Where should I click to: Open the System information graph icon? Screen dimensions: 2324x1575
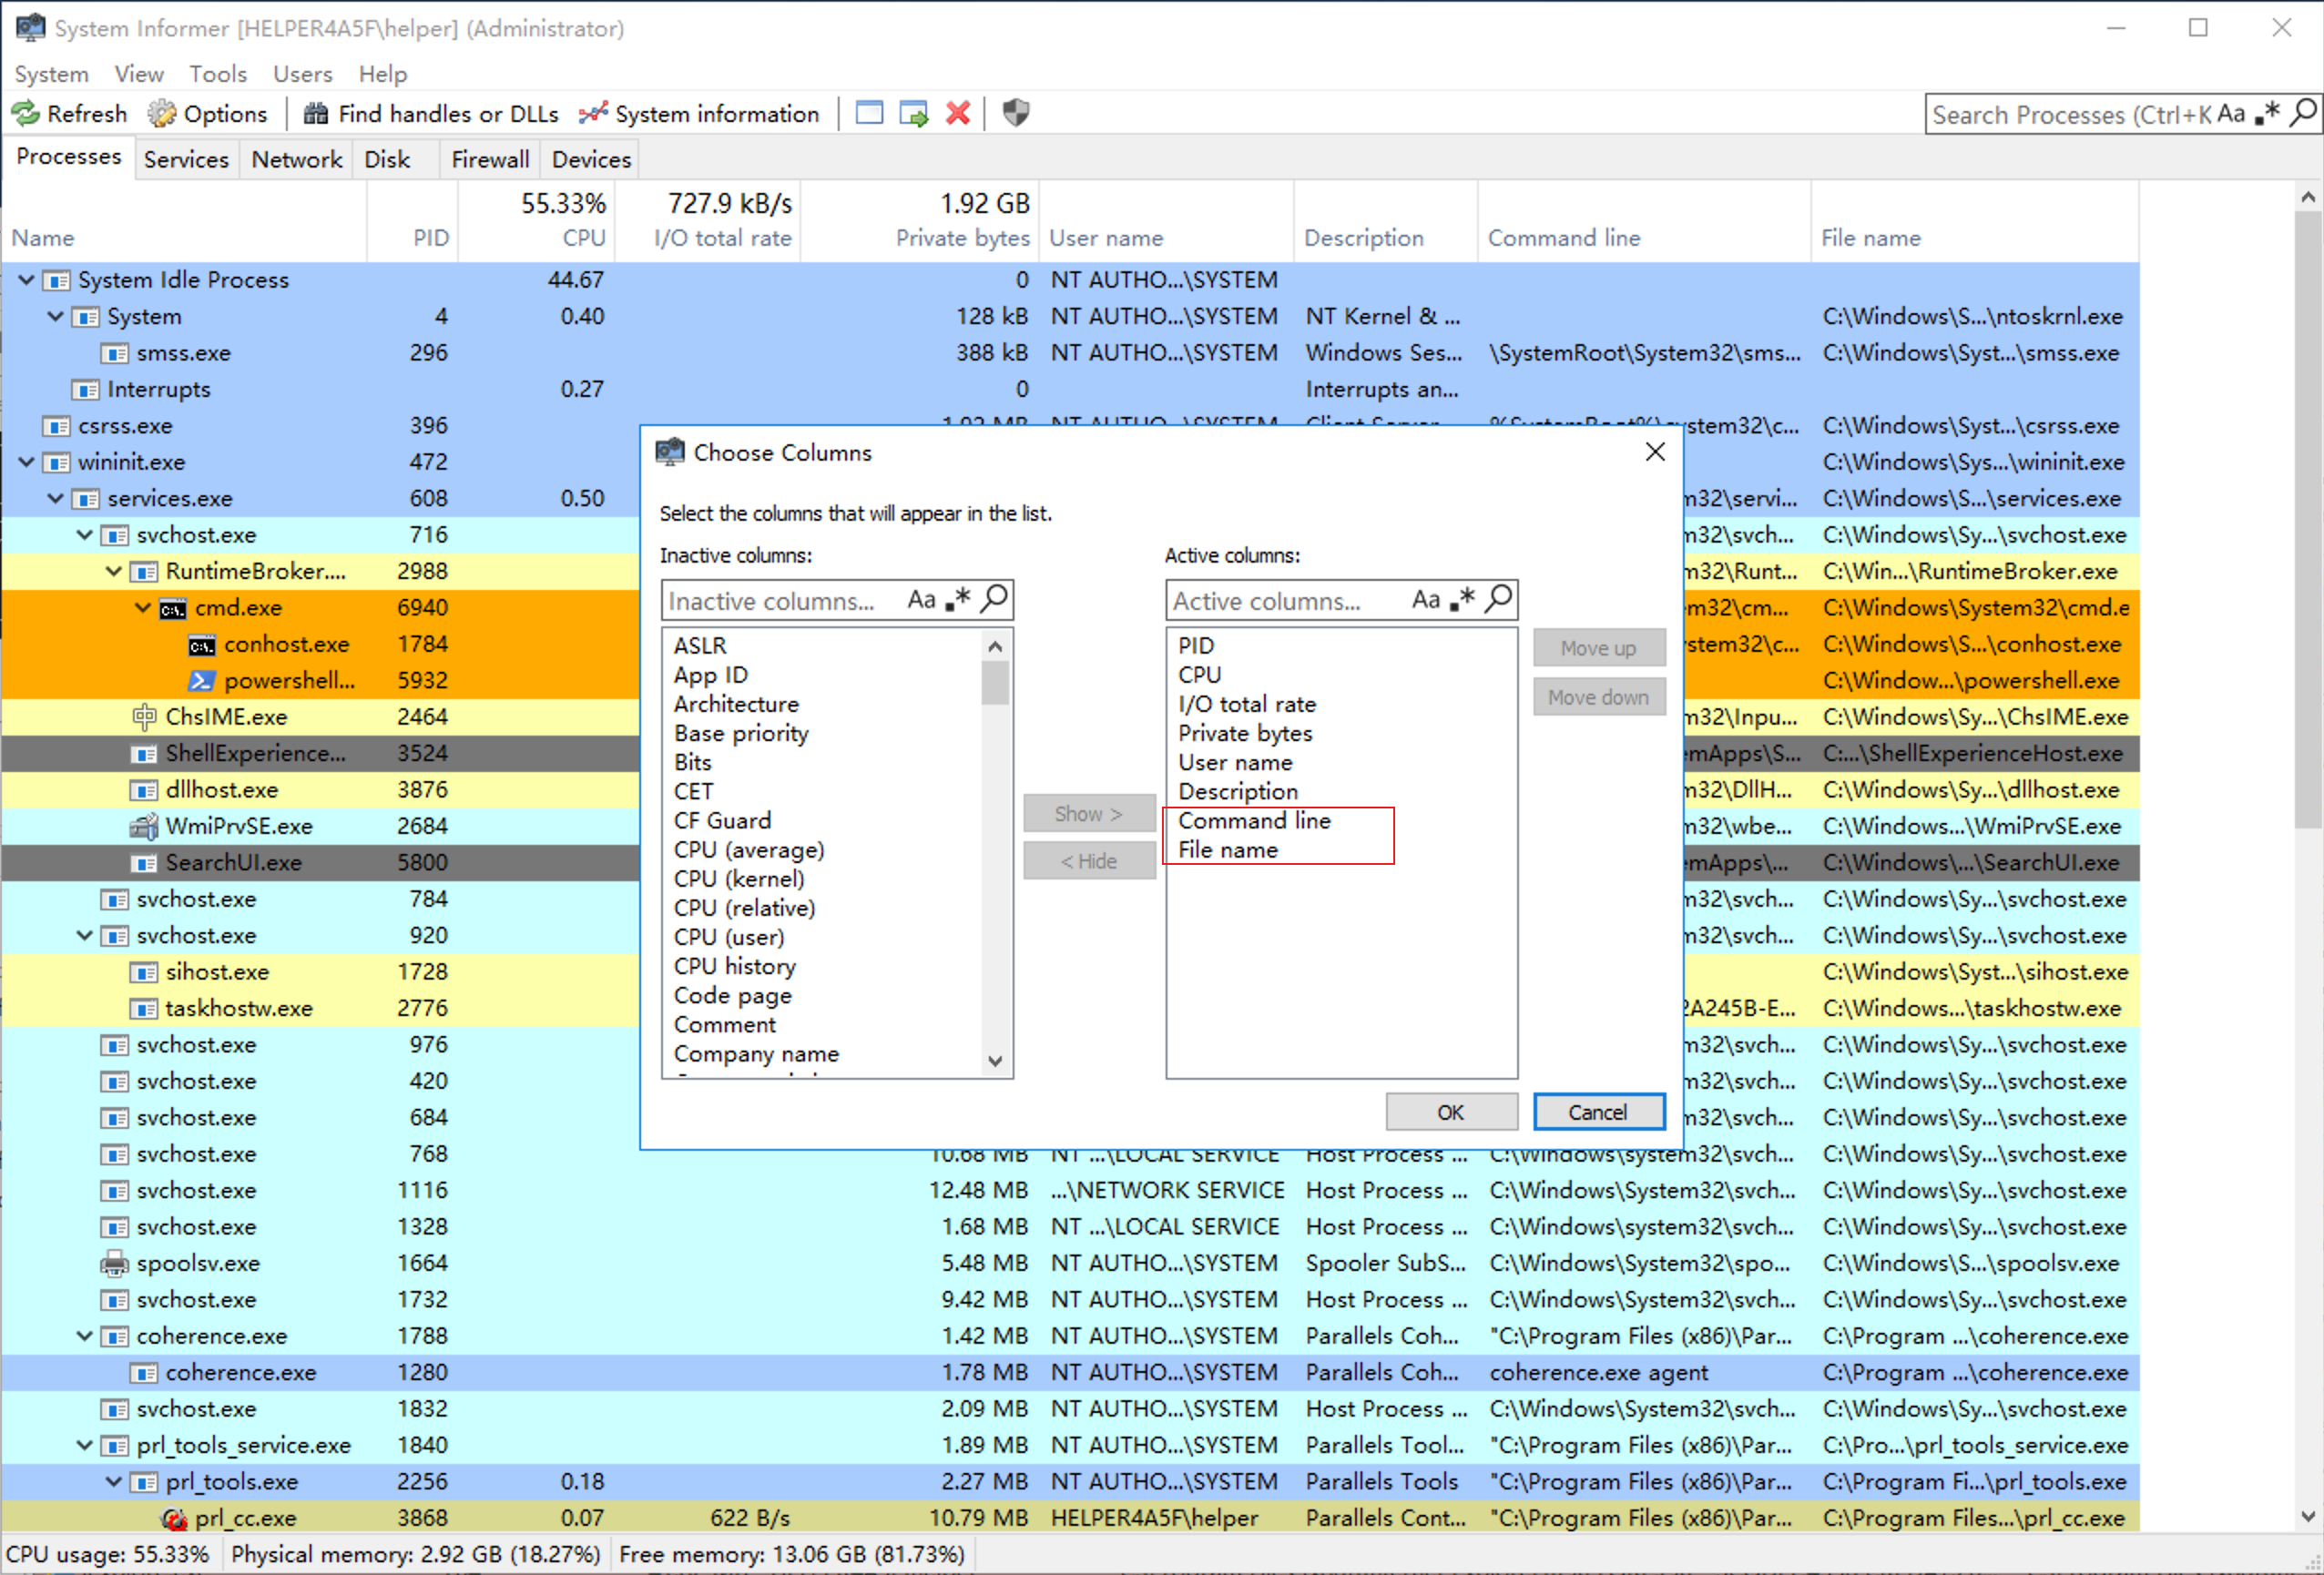593,114
